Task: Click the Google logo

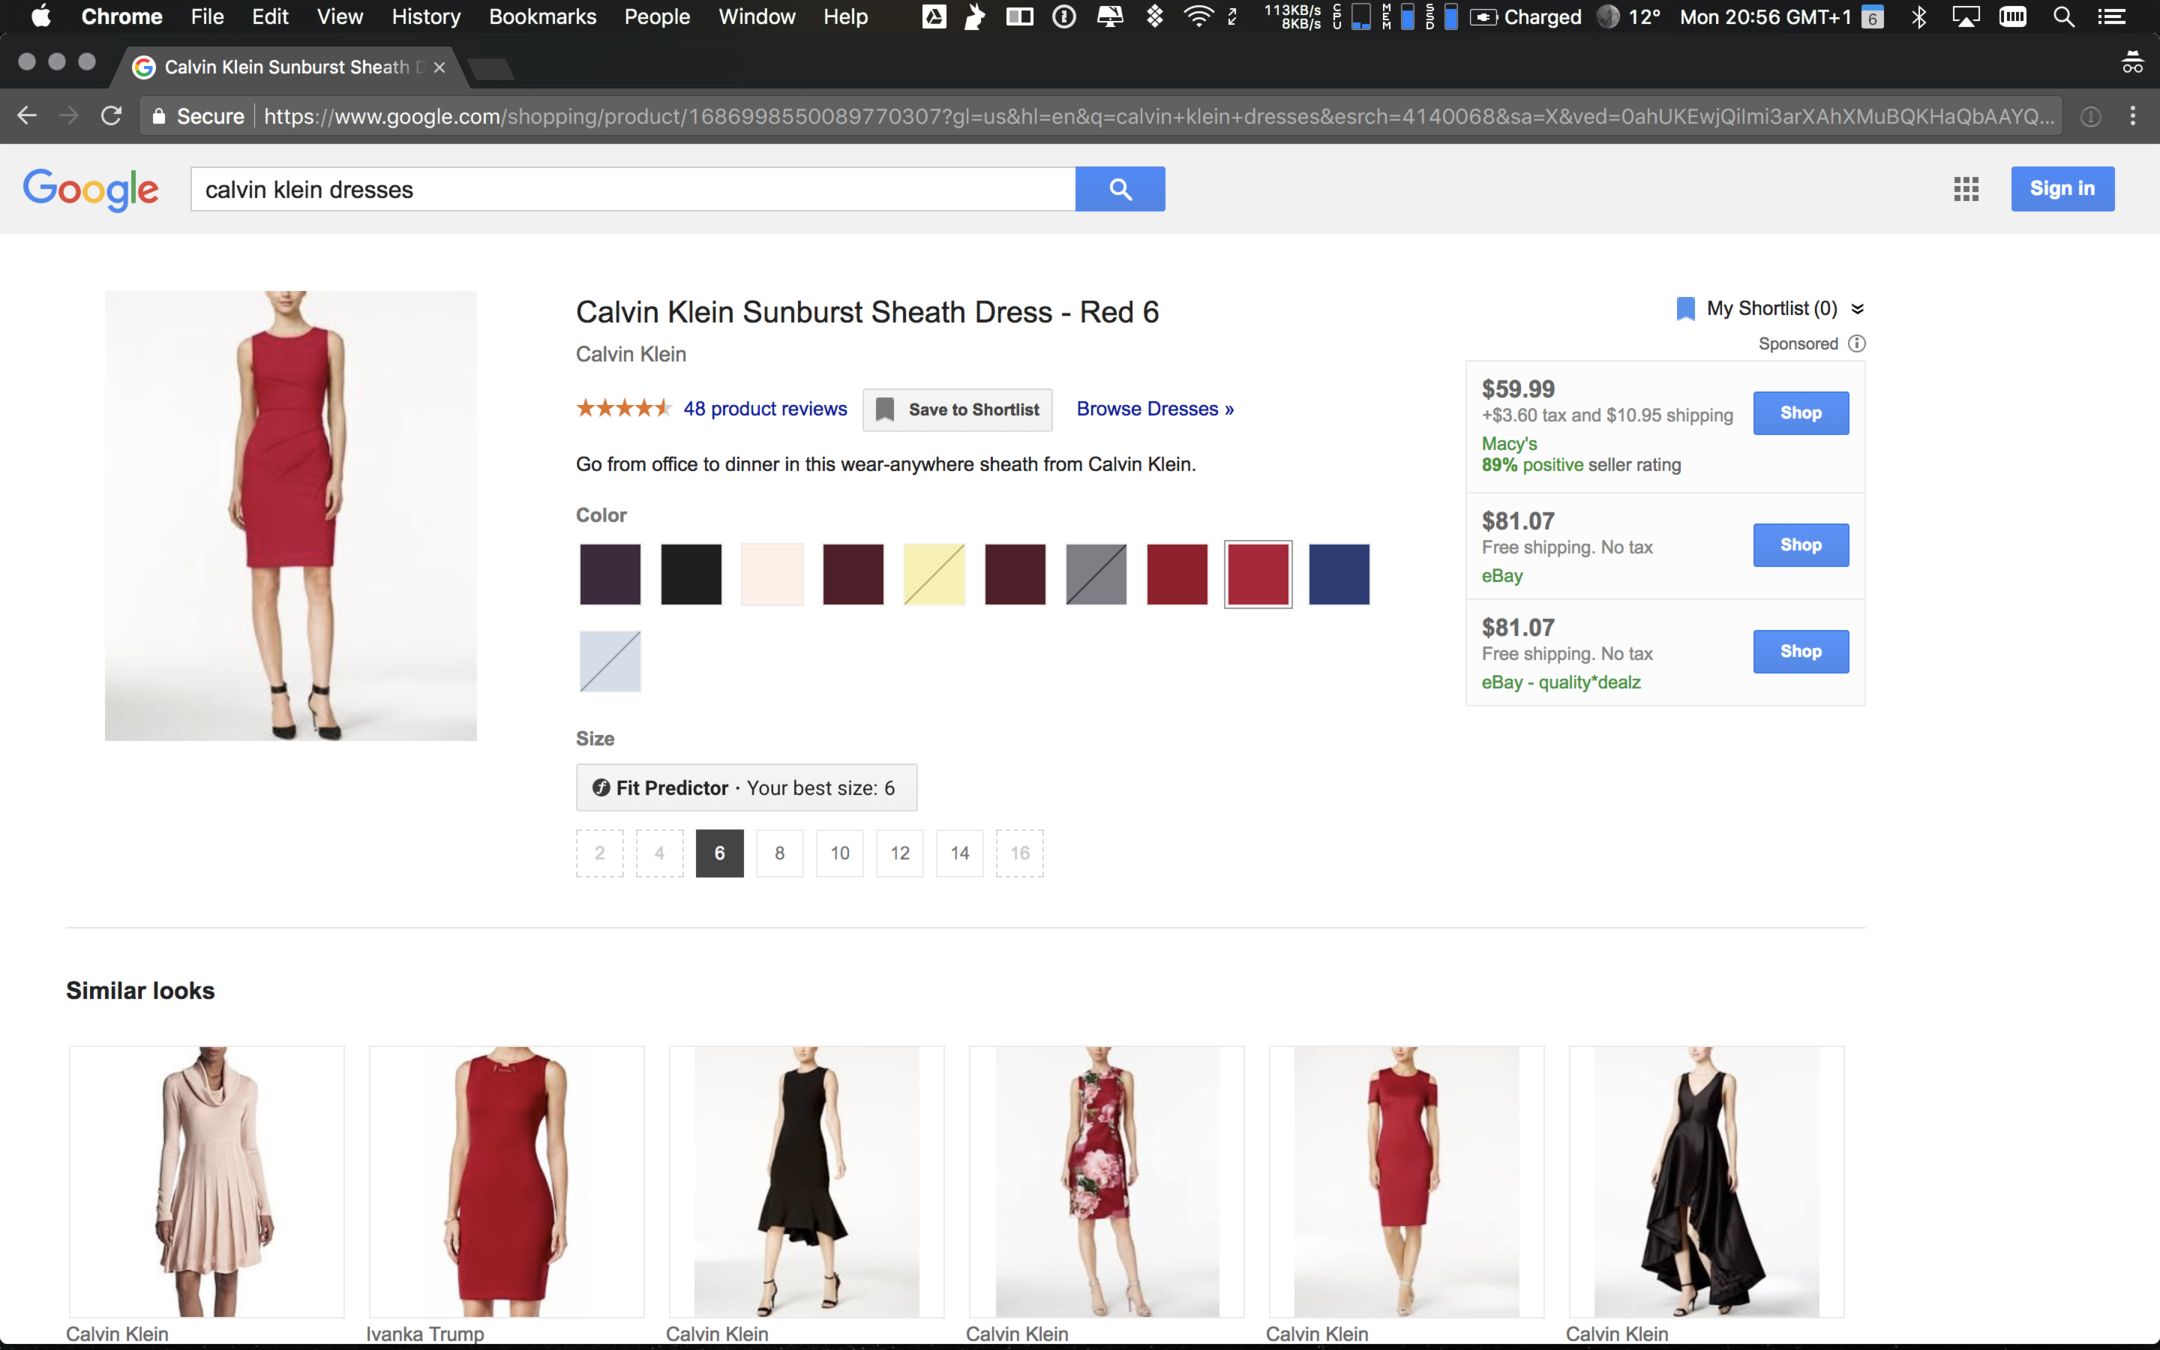Action: (91, 189)
